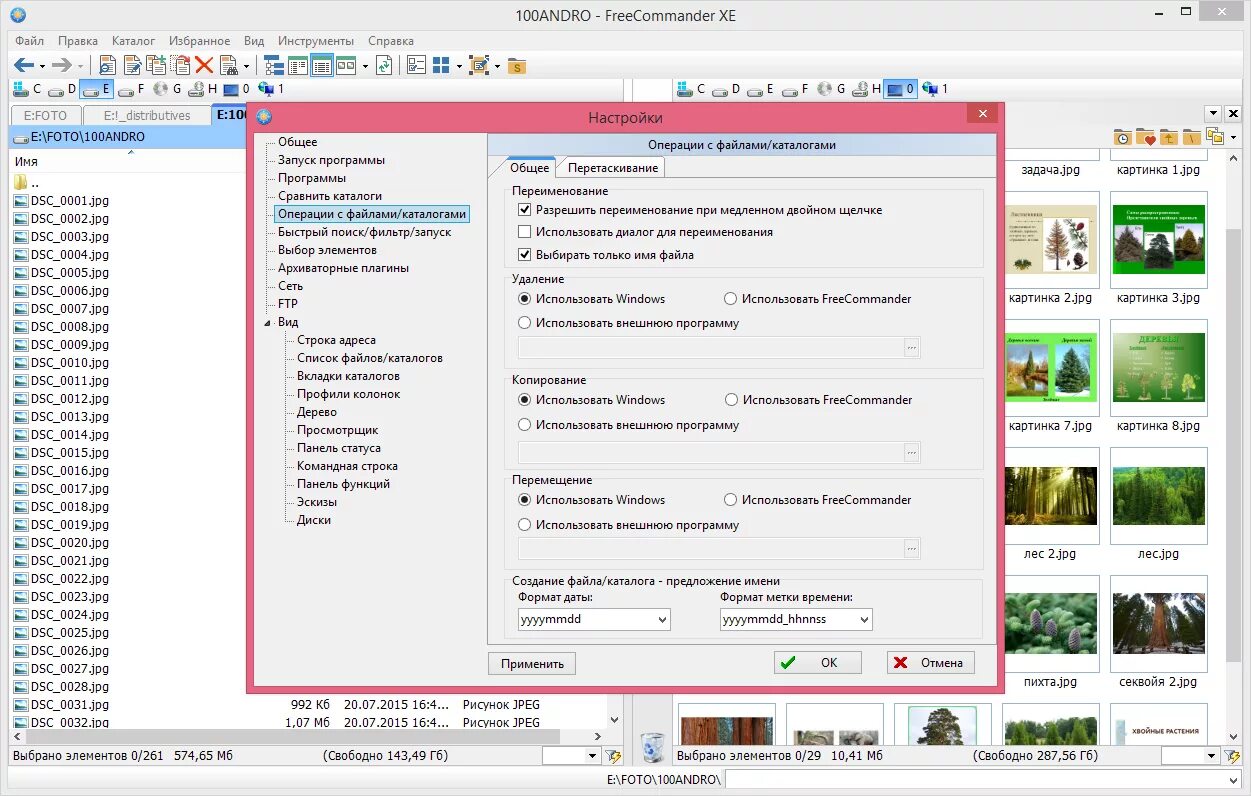This screenshot has height=796, width=1251.
Task: Select 'Использовать внешнюю программу' under Удаление
Action: [x=525, y=323]
